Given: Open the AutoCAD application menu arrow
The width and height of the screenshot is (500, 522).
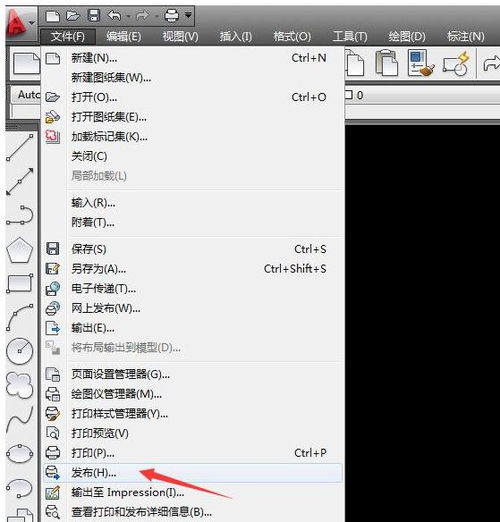Looking at the screenshot, I should point(32,23).
